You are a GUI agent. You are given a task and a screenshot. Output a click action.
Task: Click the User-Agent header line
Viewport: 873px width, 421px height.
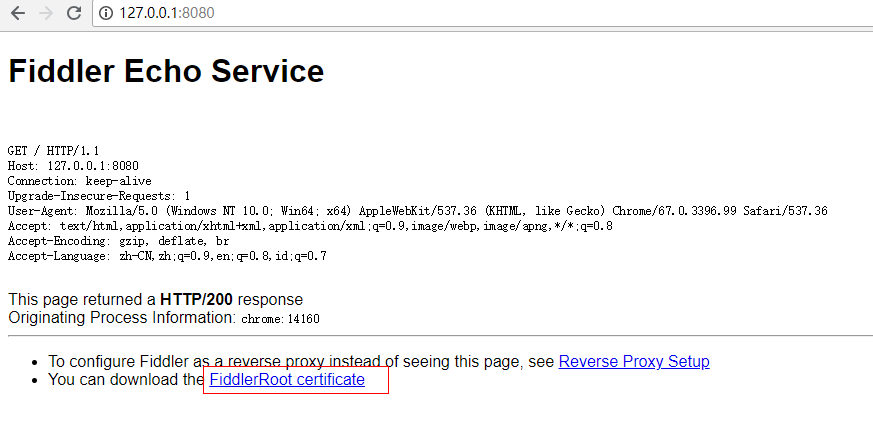[418, 211]
